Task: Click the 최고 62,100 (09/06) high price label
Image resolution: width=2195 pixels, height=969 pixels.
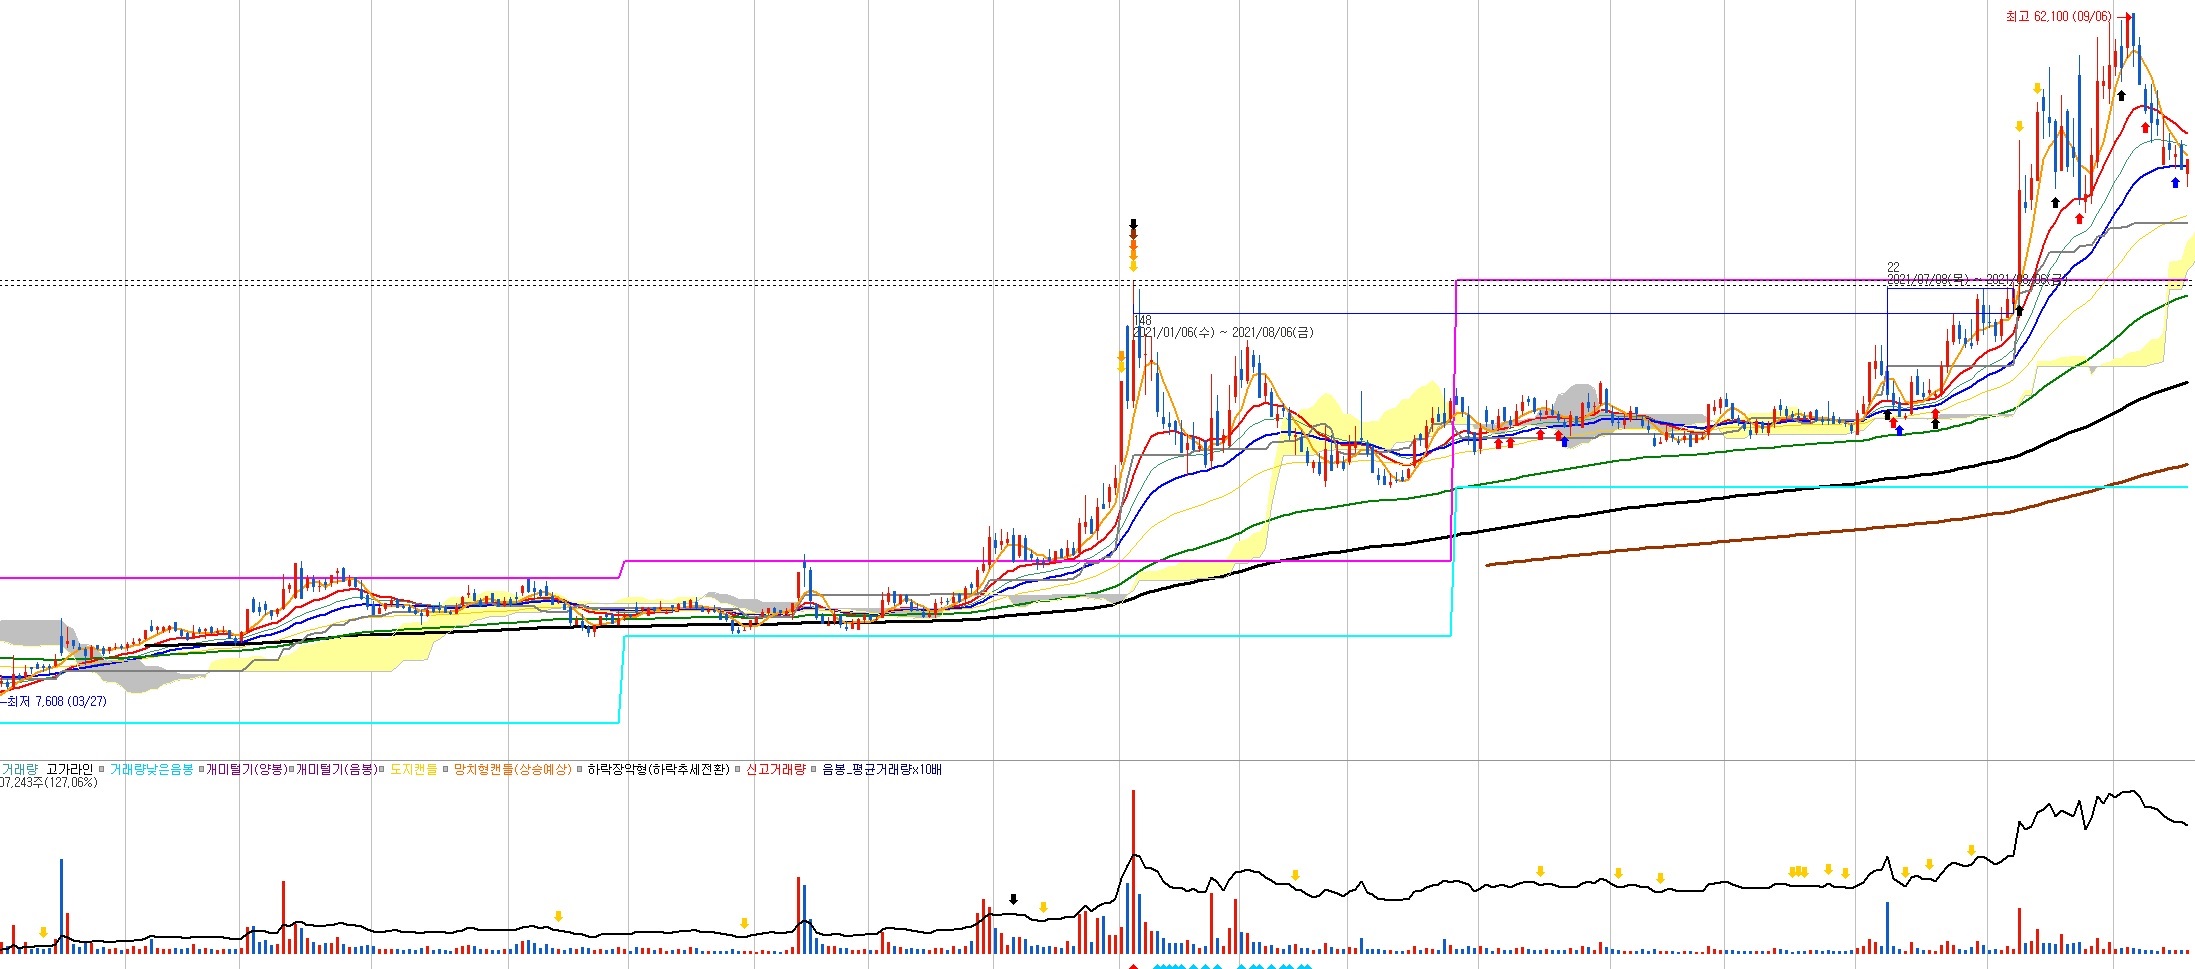Action: (2058, 17)
